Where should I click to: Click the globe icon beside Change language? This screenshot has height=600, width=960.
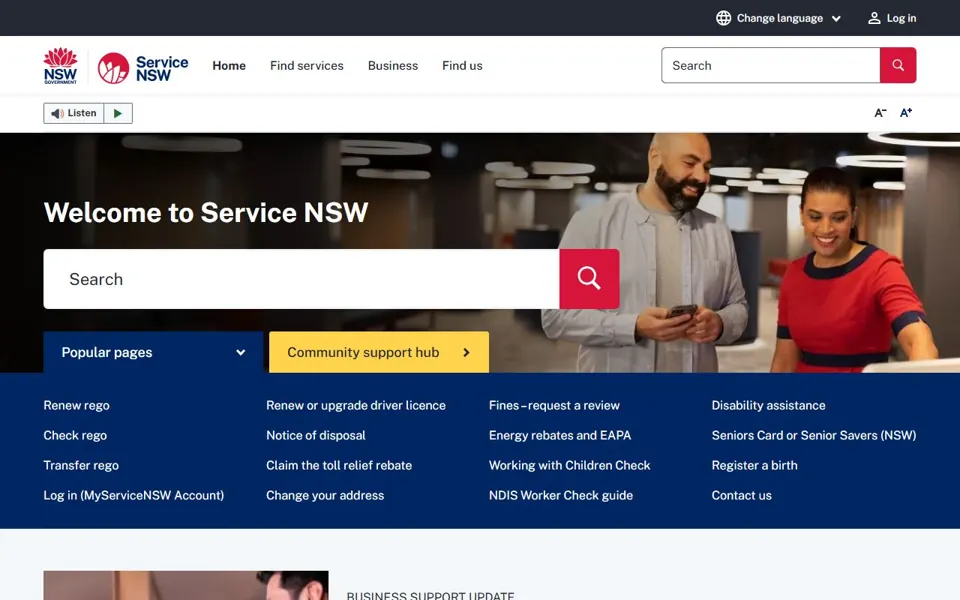coord(723,18)
